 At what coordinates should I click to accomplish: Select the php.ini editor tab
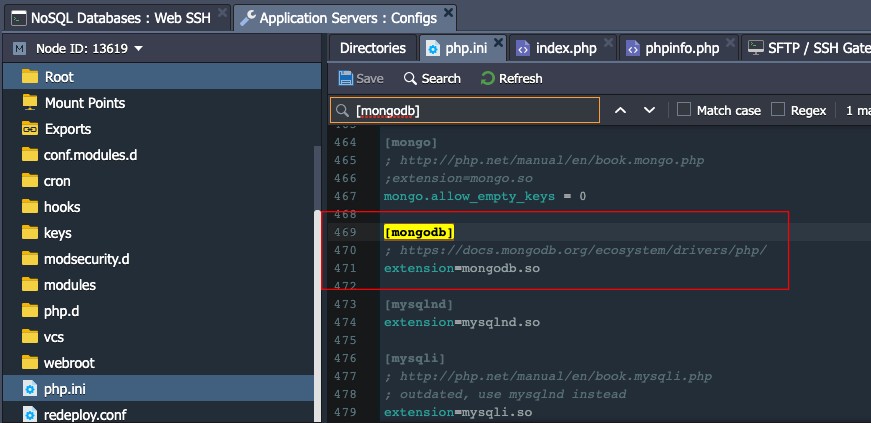pos(463,48)
